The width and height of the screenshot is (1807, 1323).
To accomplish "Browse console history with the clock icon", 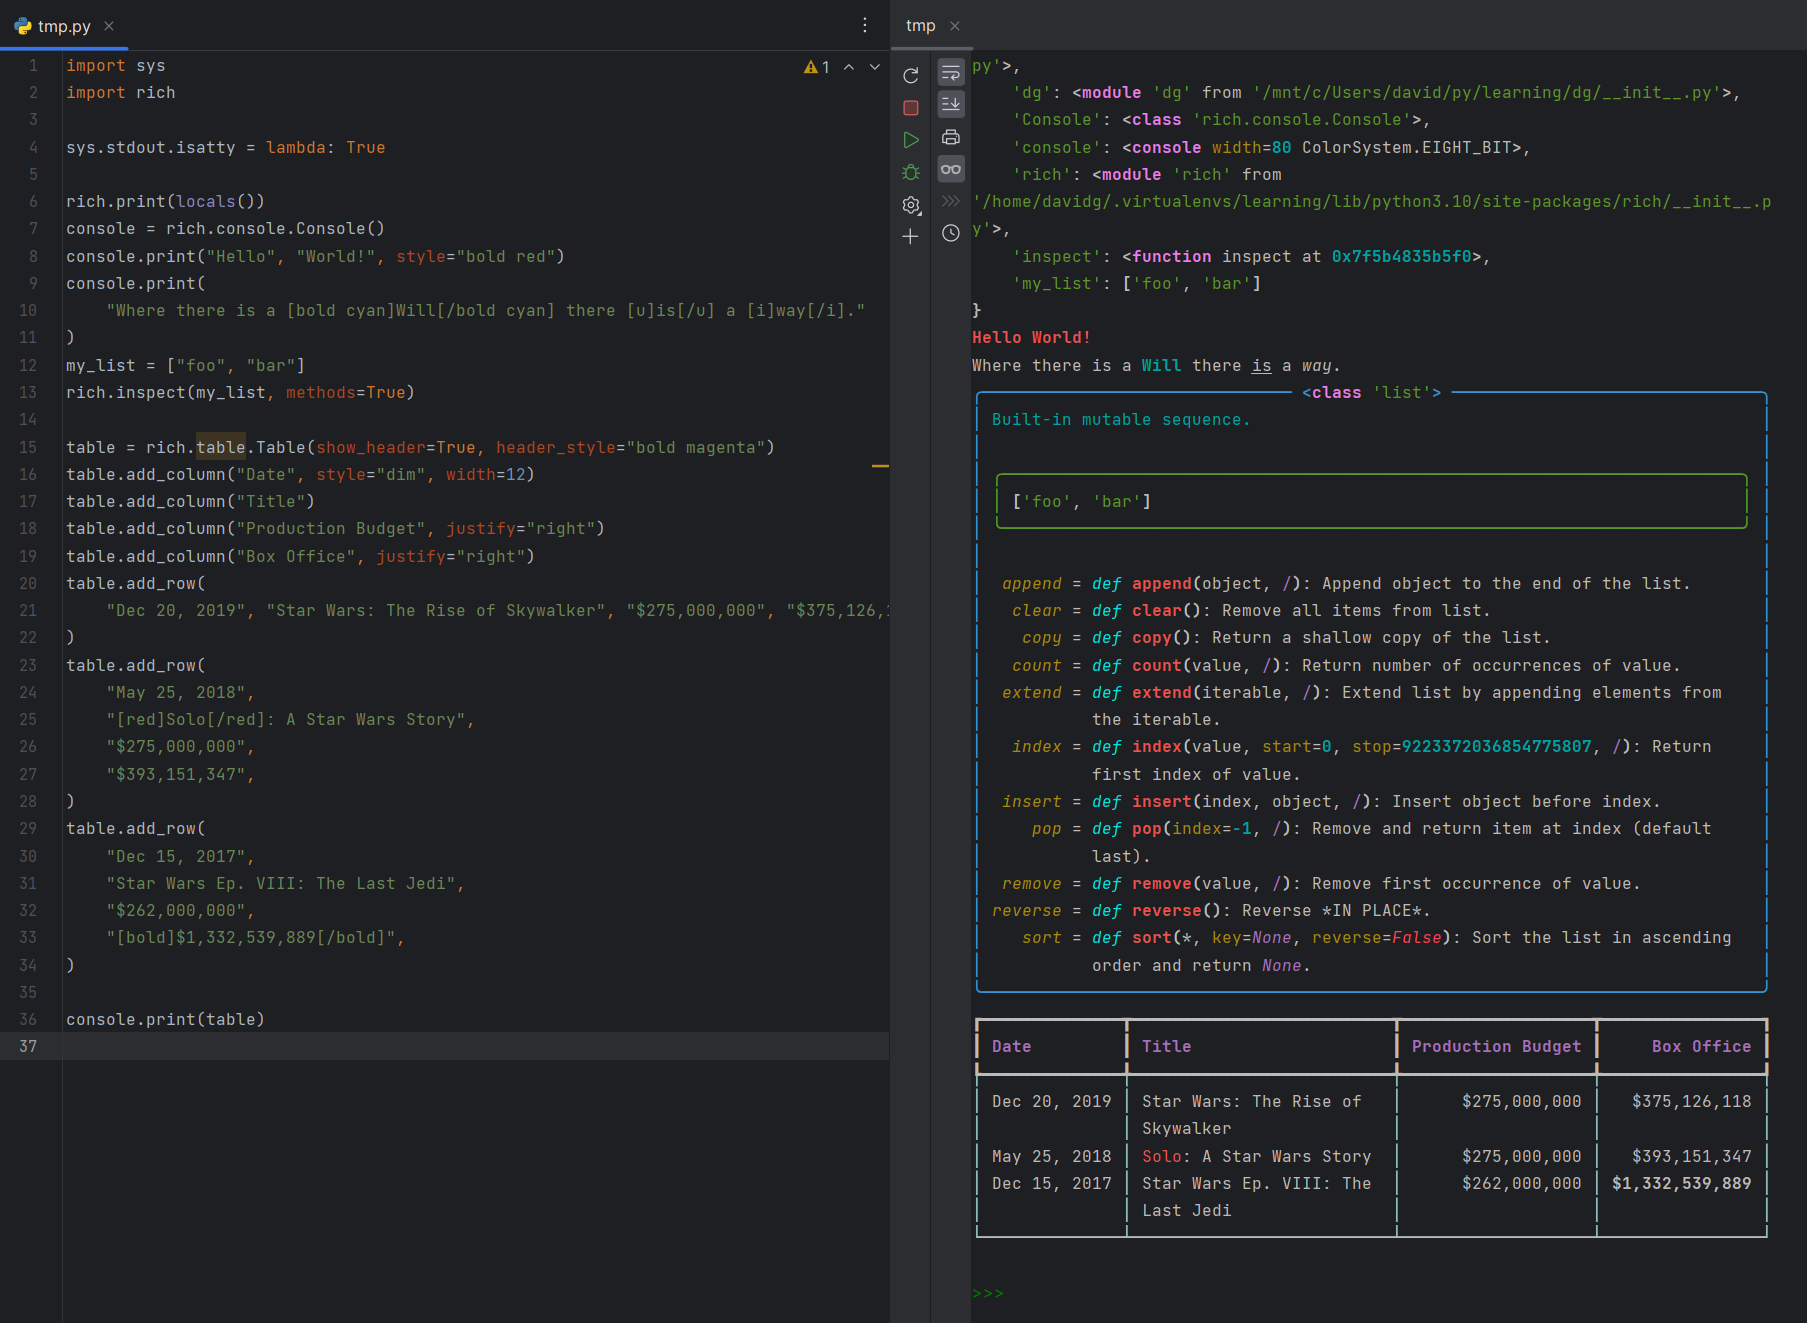I will pyautogui.click(x=951, y=233).
